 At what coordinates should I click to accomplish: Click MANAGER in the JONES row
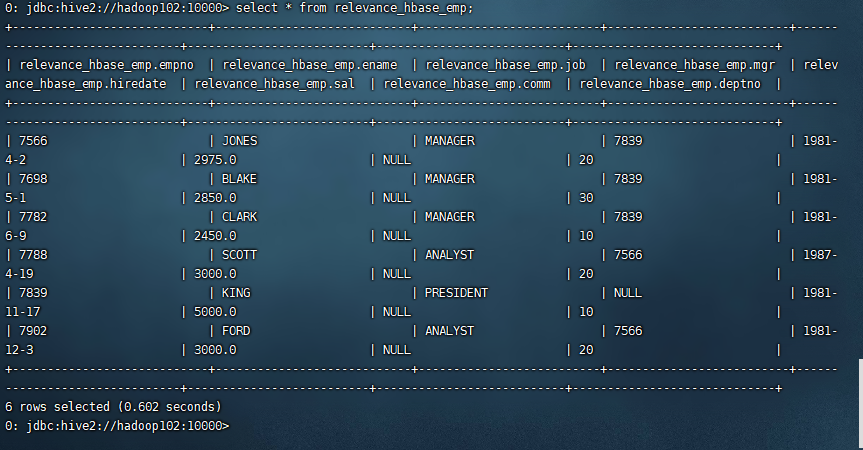tap(450, 141)
